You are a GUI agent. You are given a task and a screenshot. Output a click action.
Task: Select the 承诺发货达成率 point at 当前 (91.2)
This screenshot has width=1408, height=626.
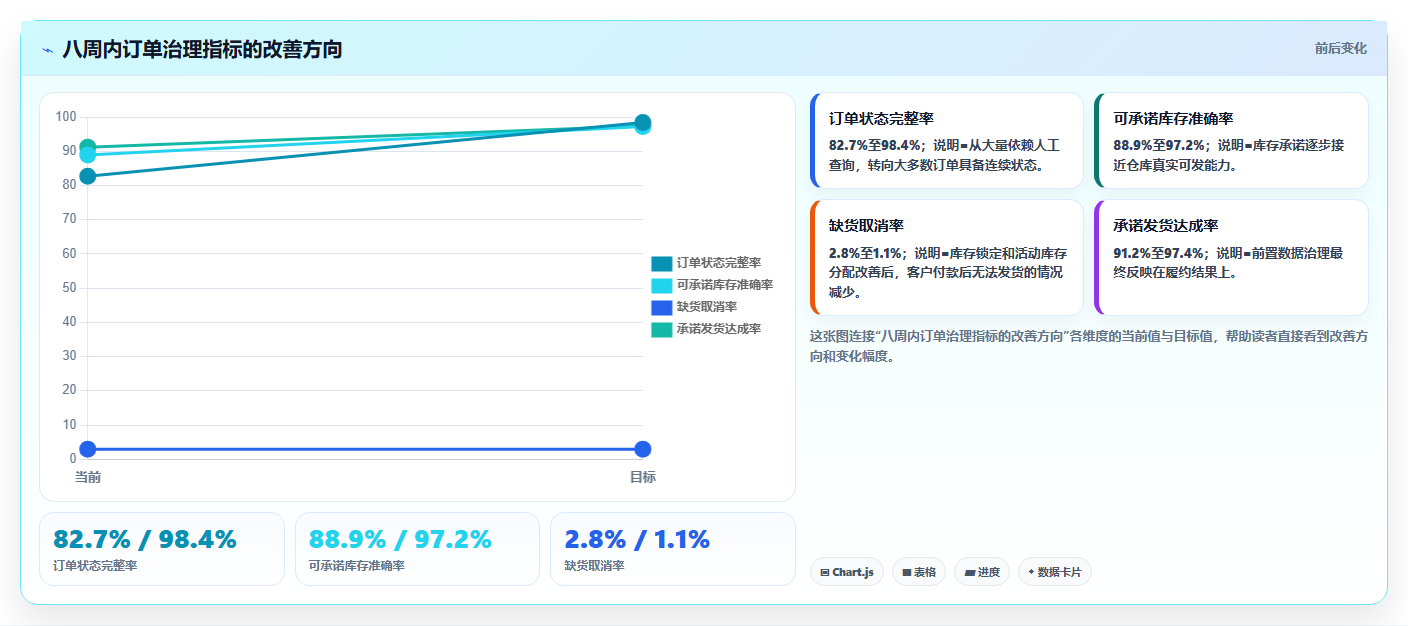click(88, 147)
